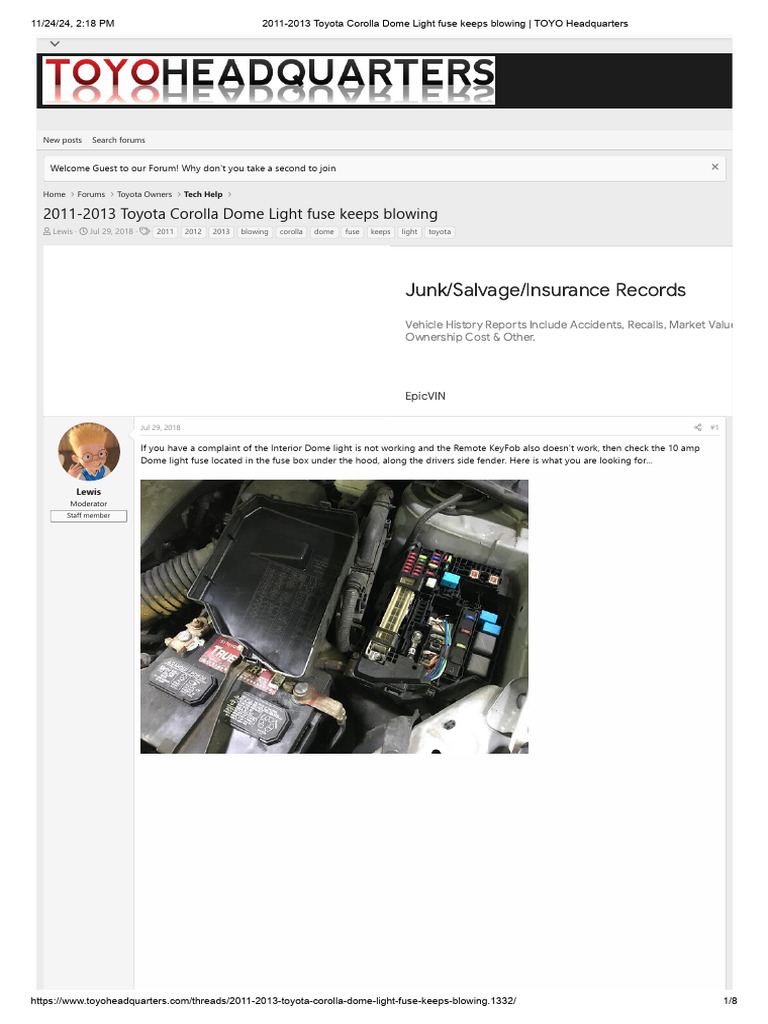Image resolution: width=768 pixels, height=1024 pixels.
Task: Click the blowing tag
Action: click(x=254, y=232)
